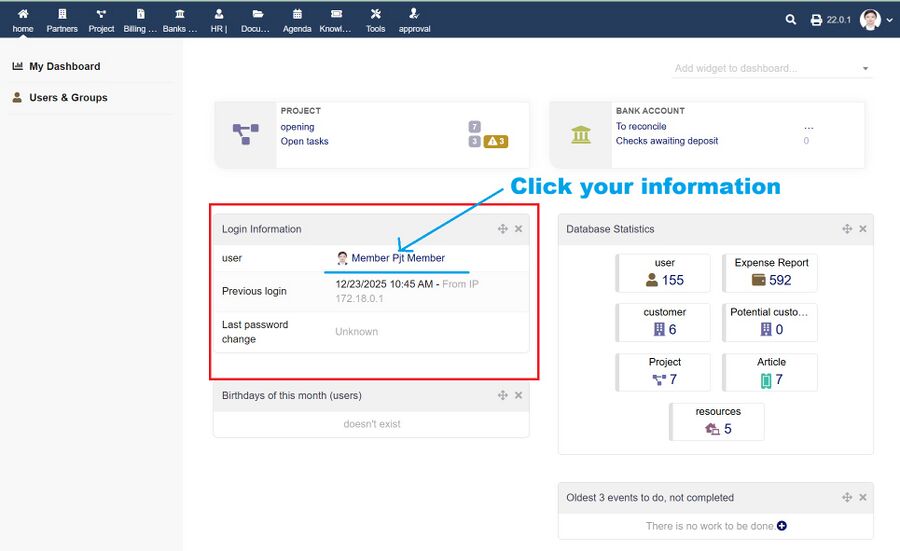Open the Open tasks link
900x551 pixels.
304,141
